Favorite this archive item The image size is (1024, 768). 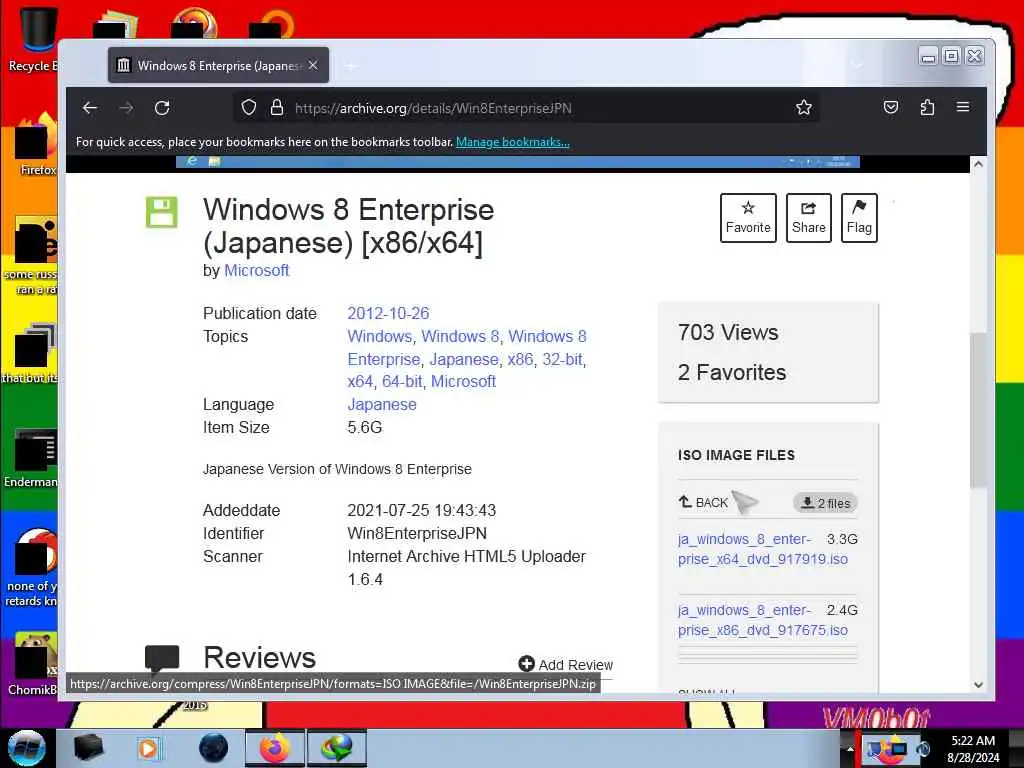click(x=748, y=217)
